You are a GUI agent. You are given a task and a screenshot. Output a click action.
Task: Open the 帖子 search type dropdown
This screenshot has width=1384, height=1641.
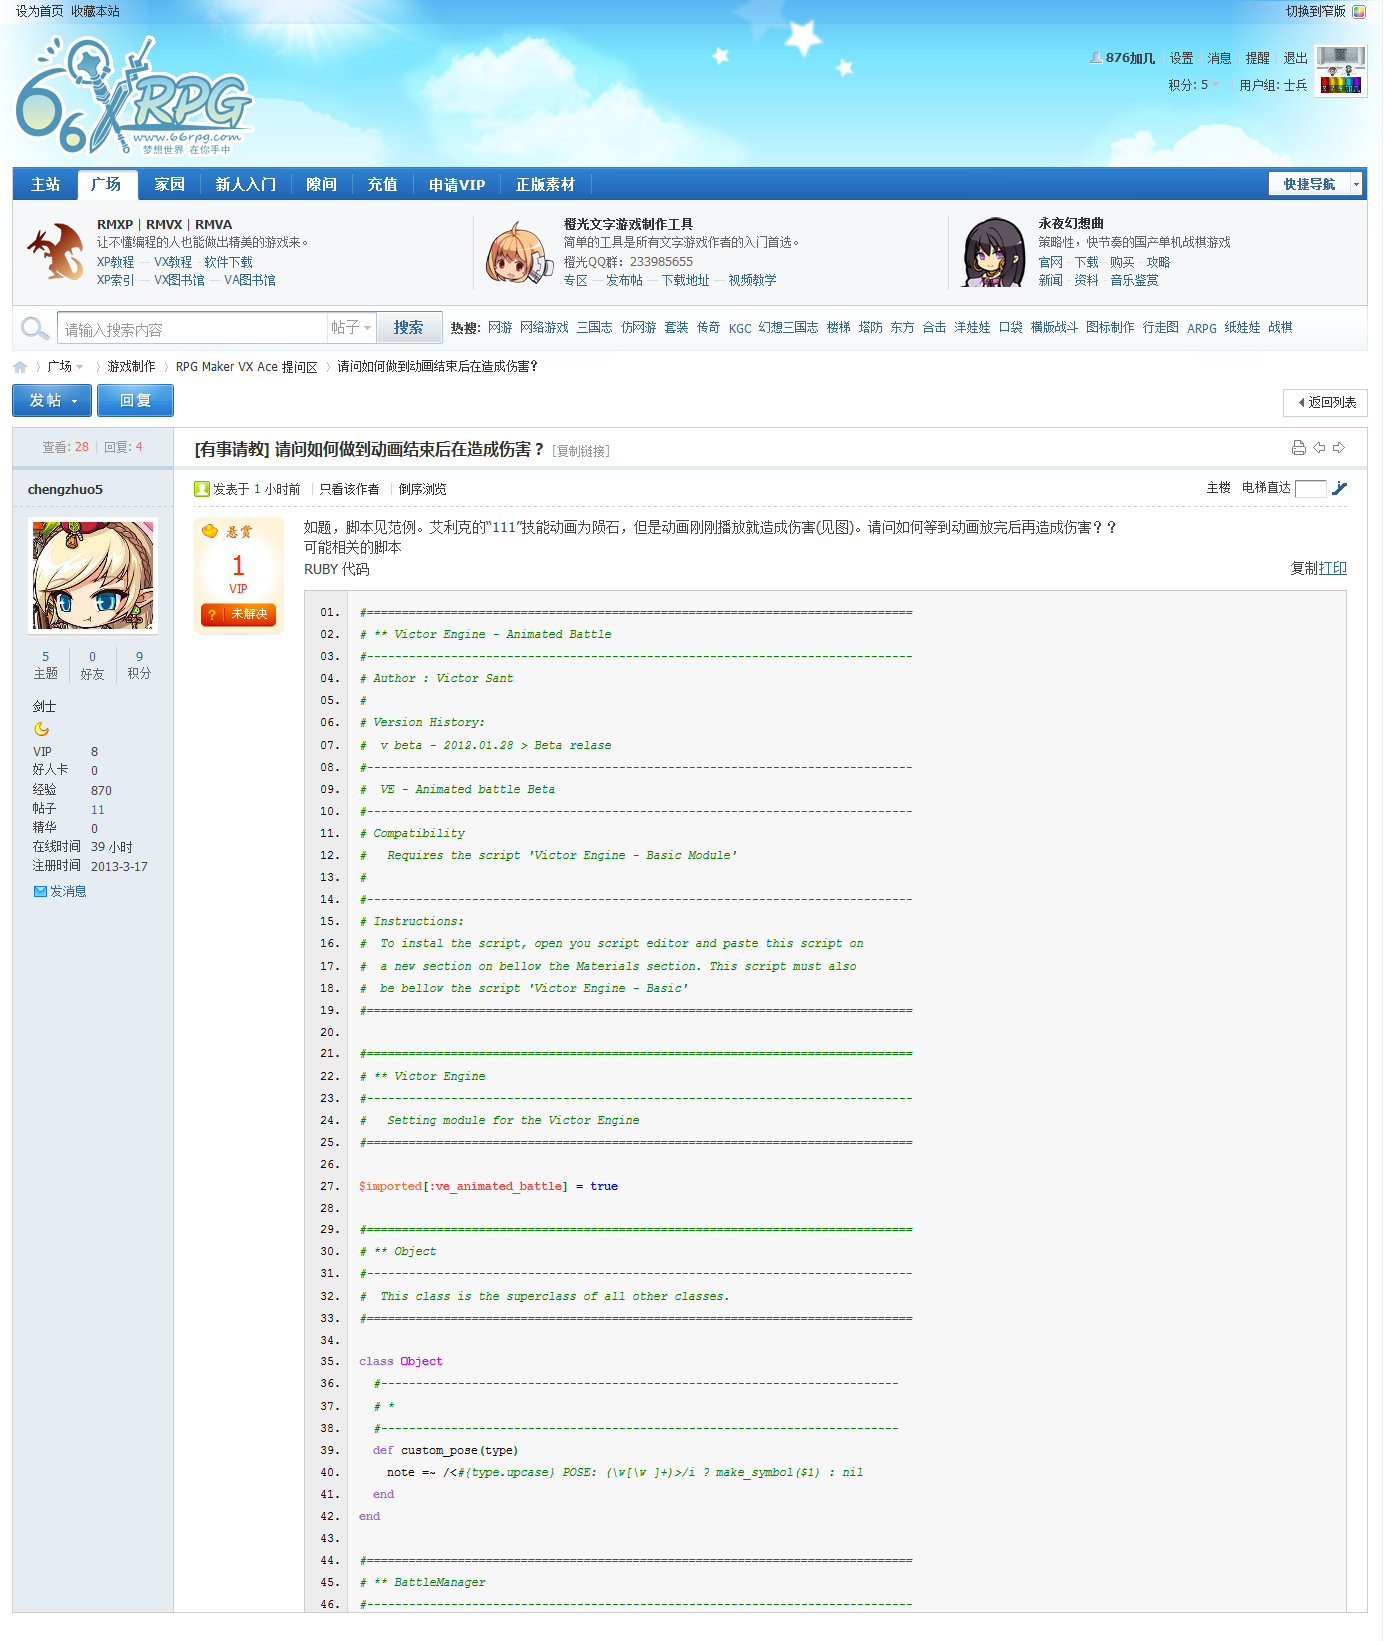coord(351,328)
